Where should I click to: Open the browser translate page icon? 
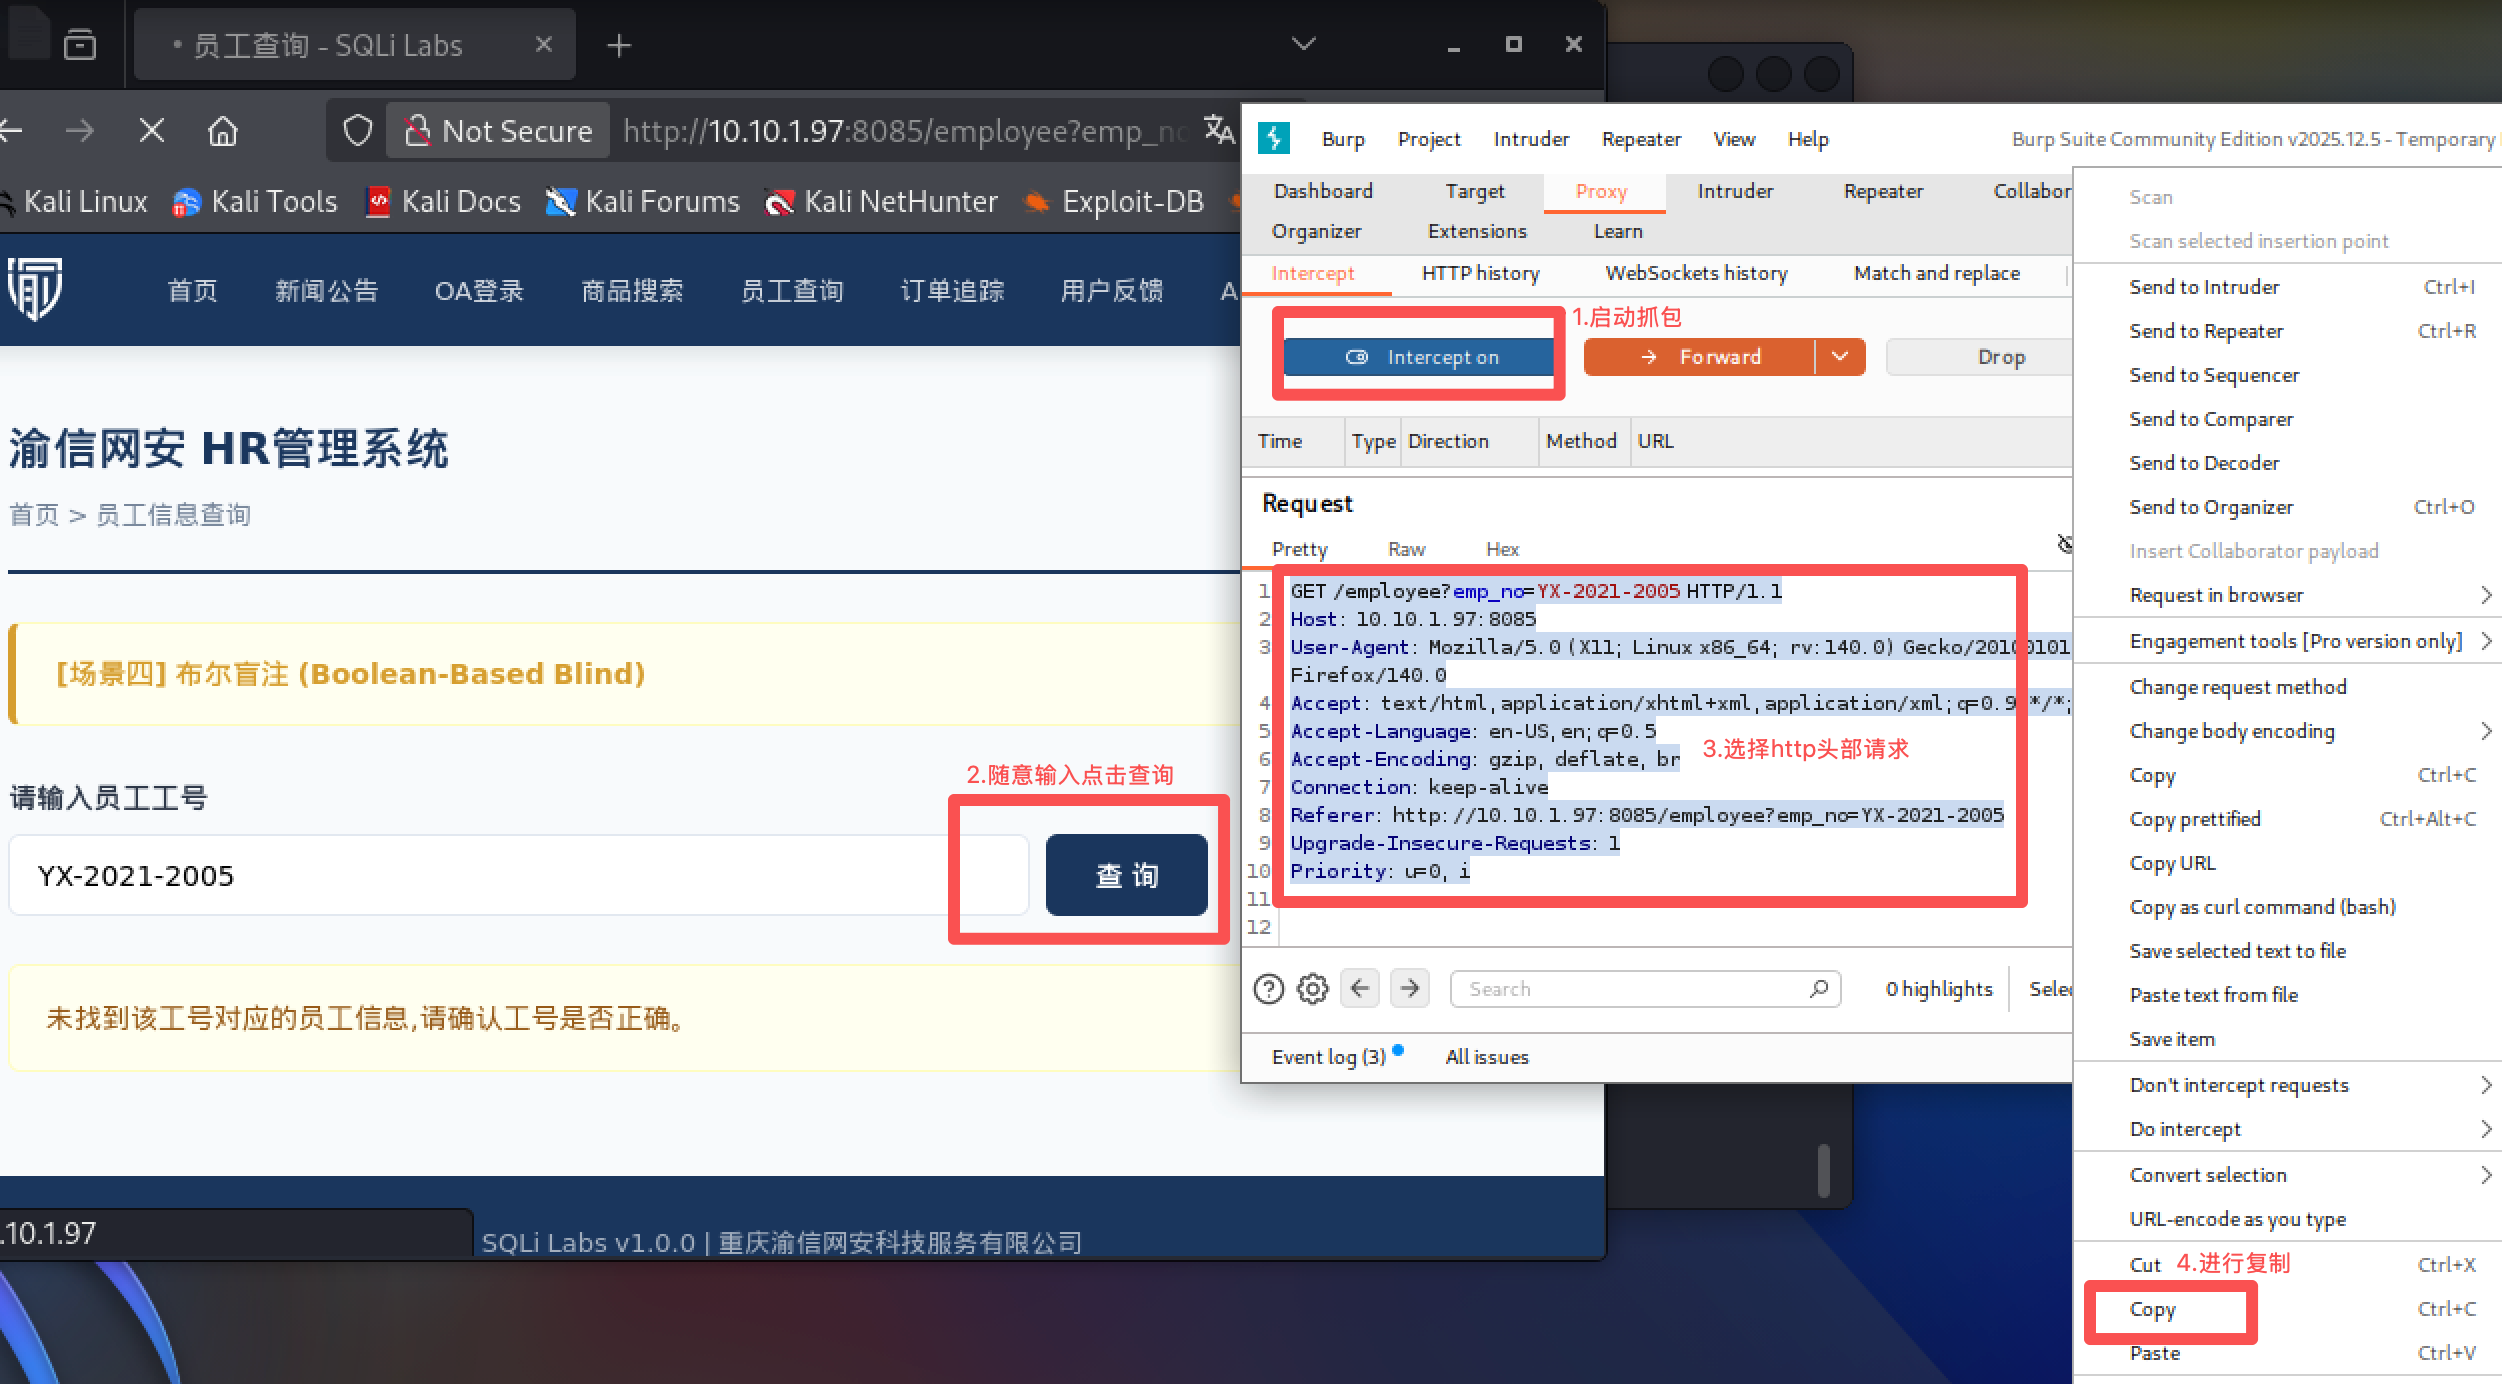1218,131
